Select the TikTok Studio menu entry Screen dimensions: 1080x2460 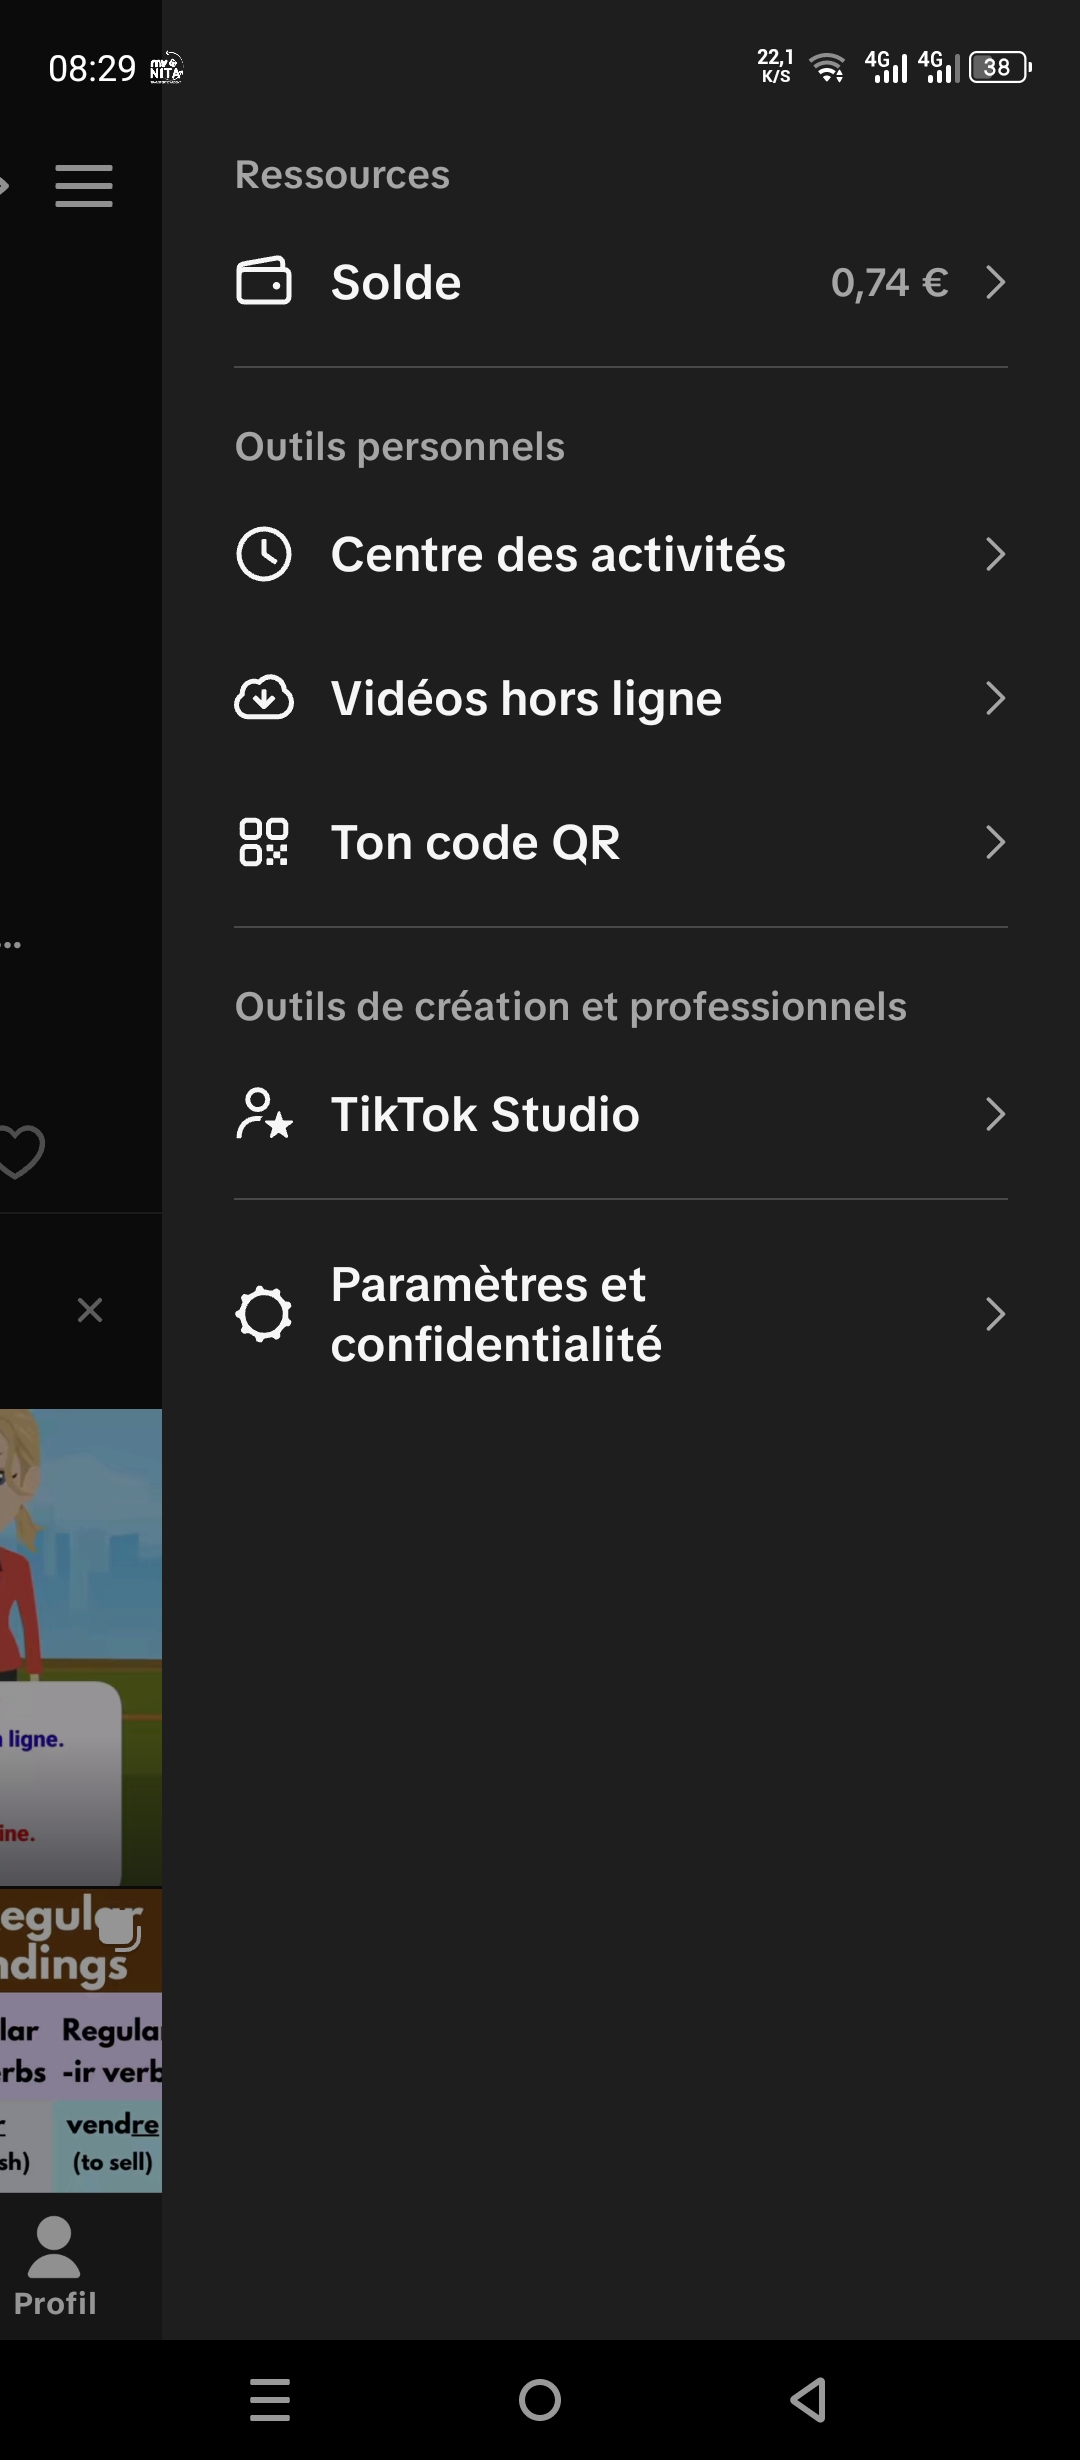621,1114
